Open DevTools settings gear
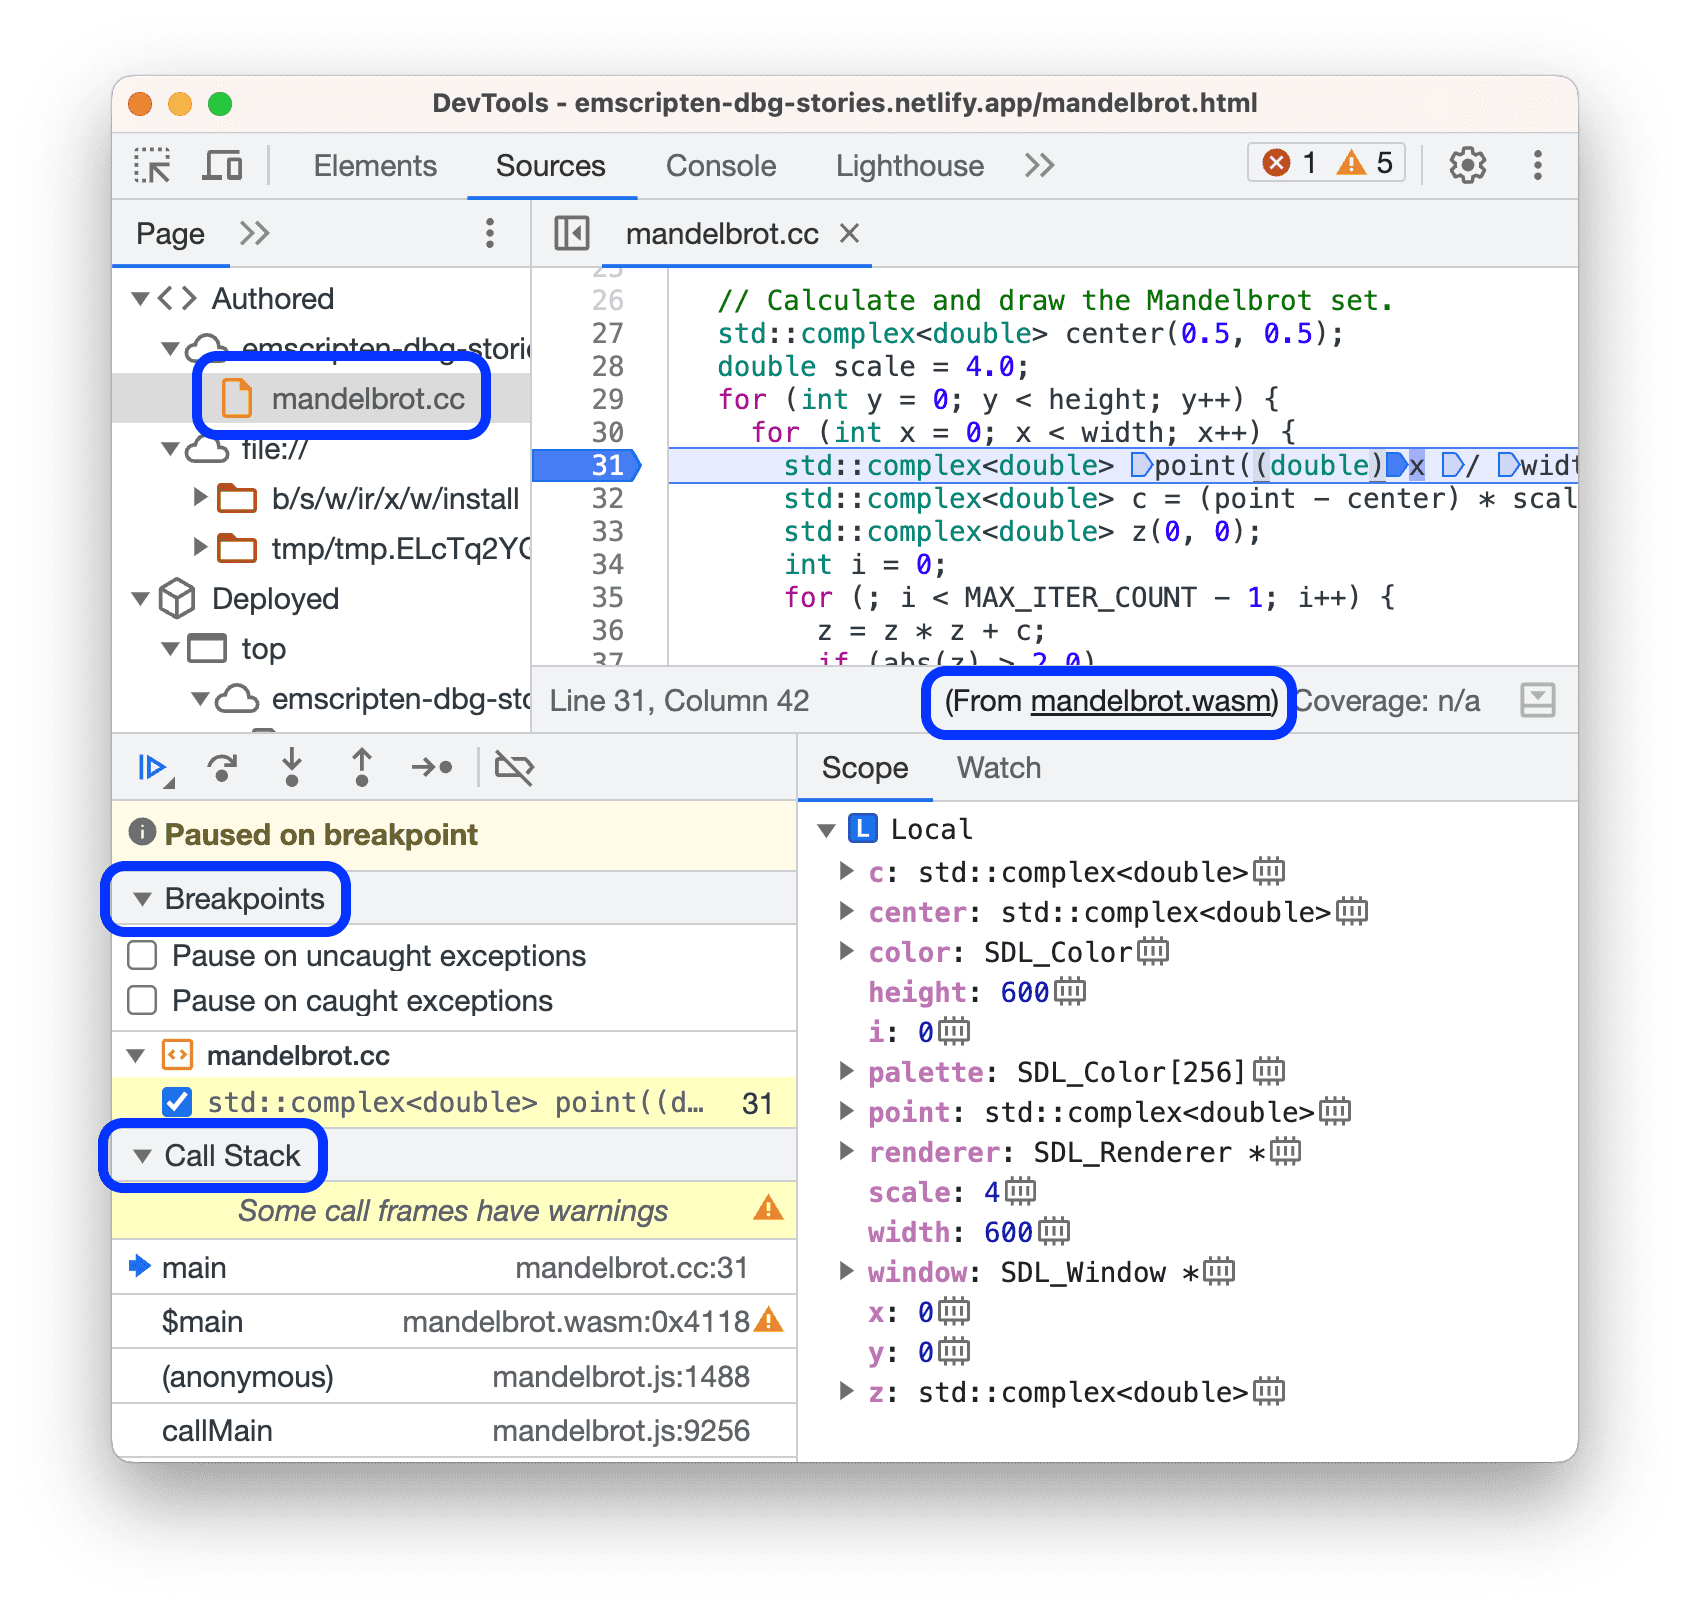The height and width of the screenshot is (1610, 1690). (1467, 165)
